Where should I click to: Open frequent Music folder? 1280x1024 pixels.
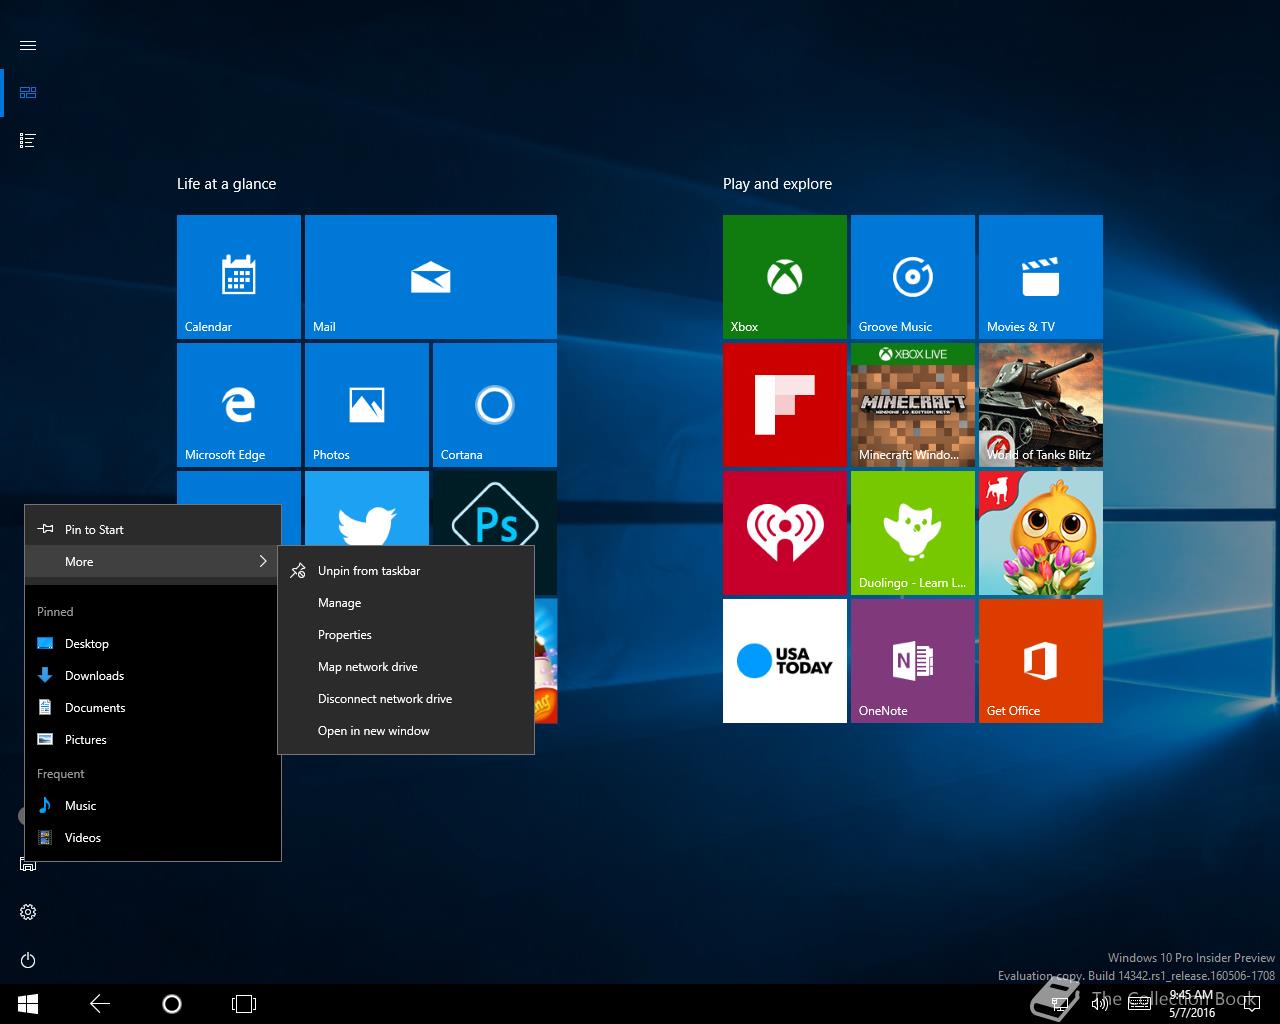point(153,806)
